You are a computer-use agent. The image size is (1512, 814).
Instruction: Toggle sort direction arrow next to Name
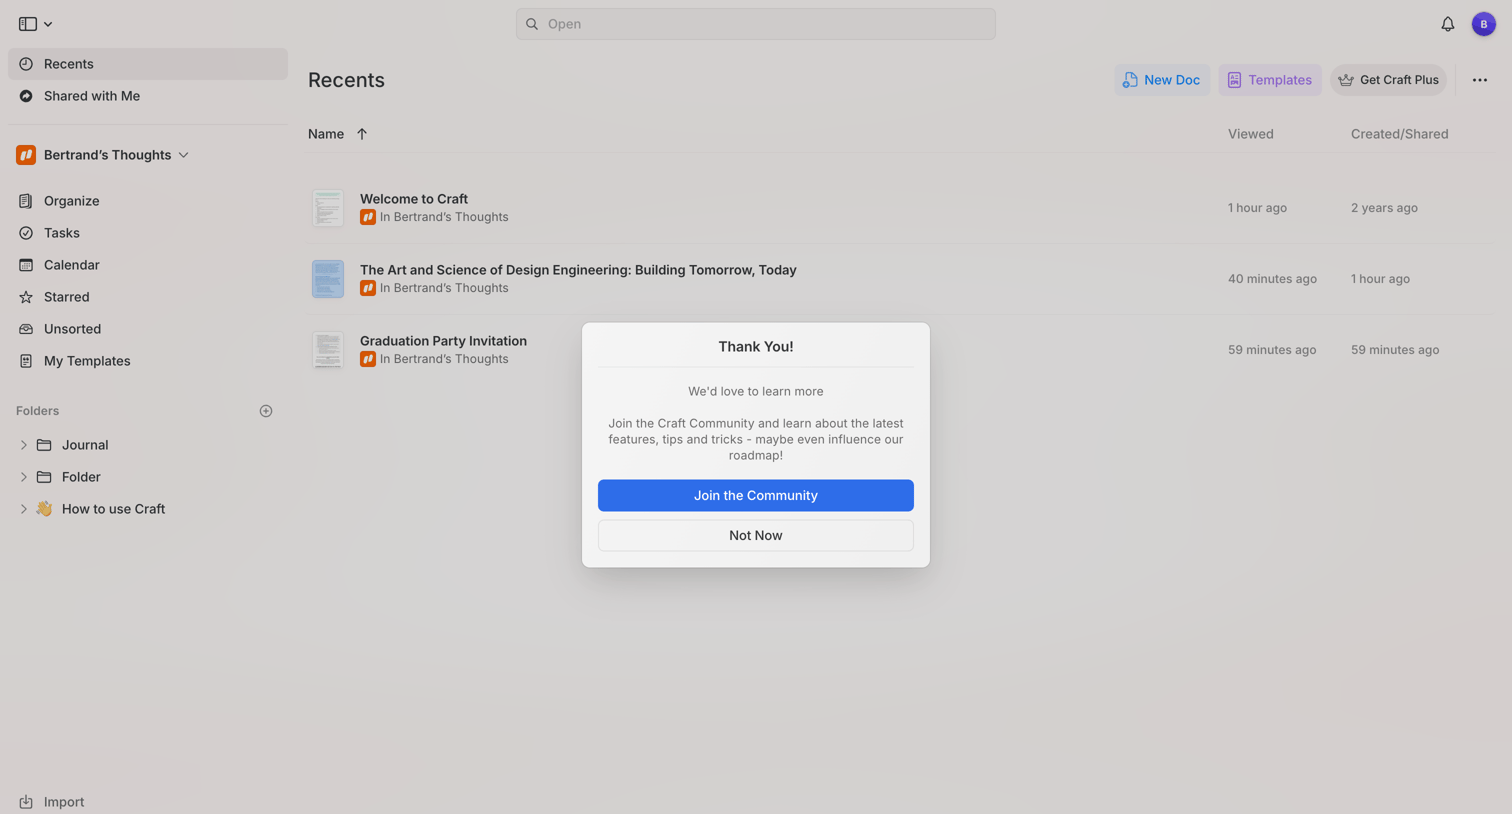click(362, 134)
